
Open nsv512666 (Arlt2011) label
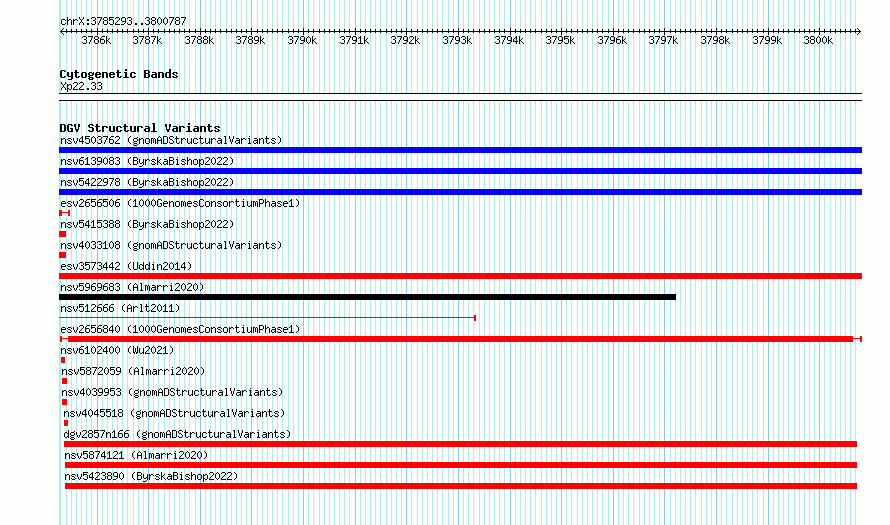pos(120,308)
